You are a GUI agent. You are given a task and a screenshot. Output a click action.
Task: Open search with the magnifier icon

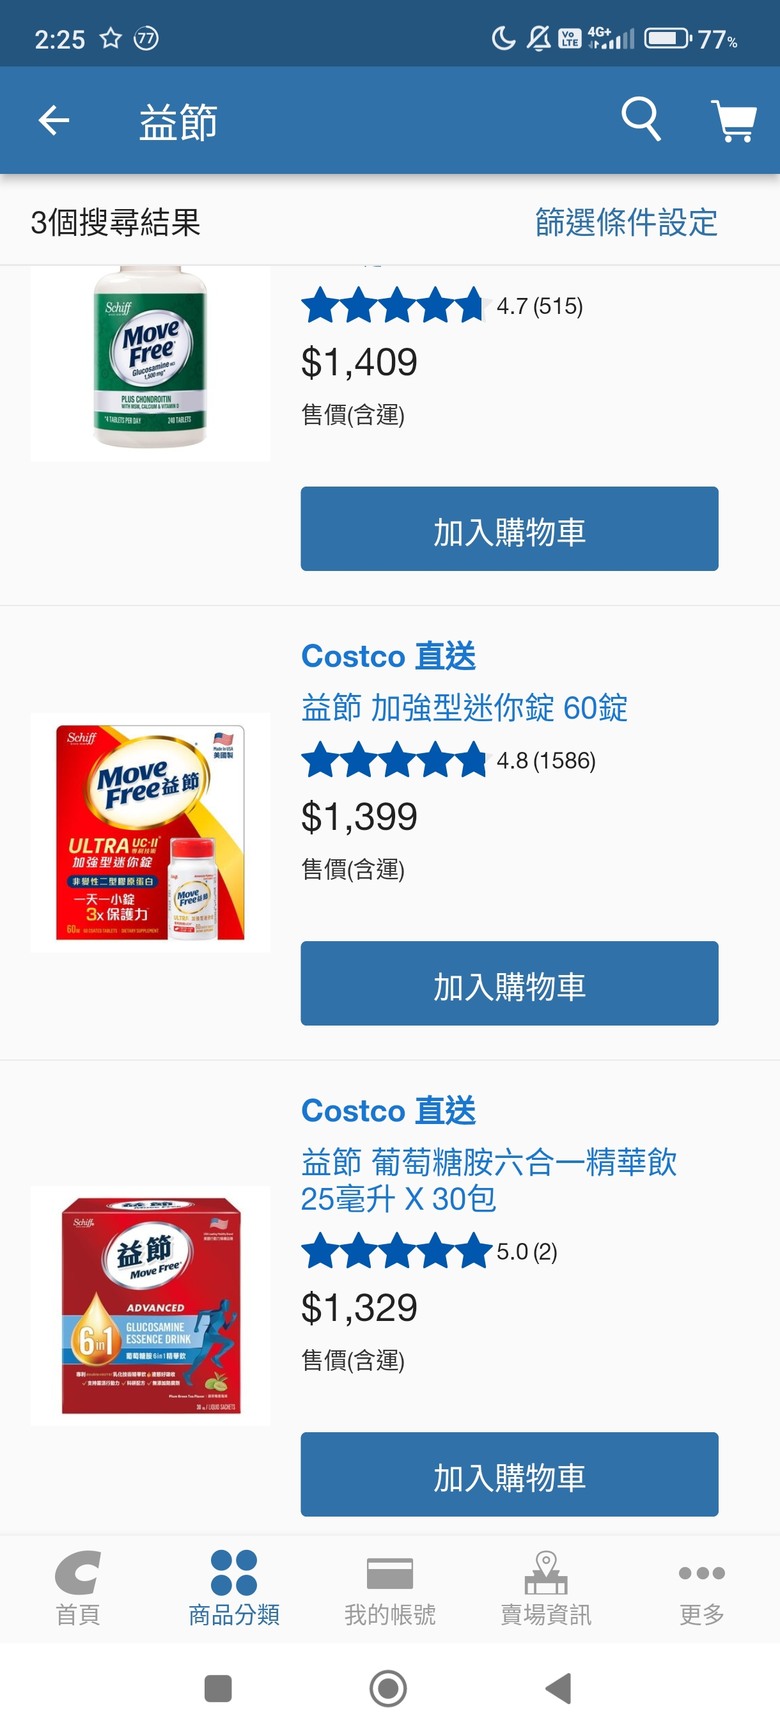pyautogui.click(x=641, y=120)
